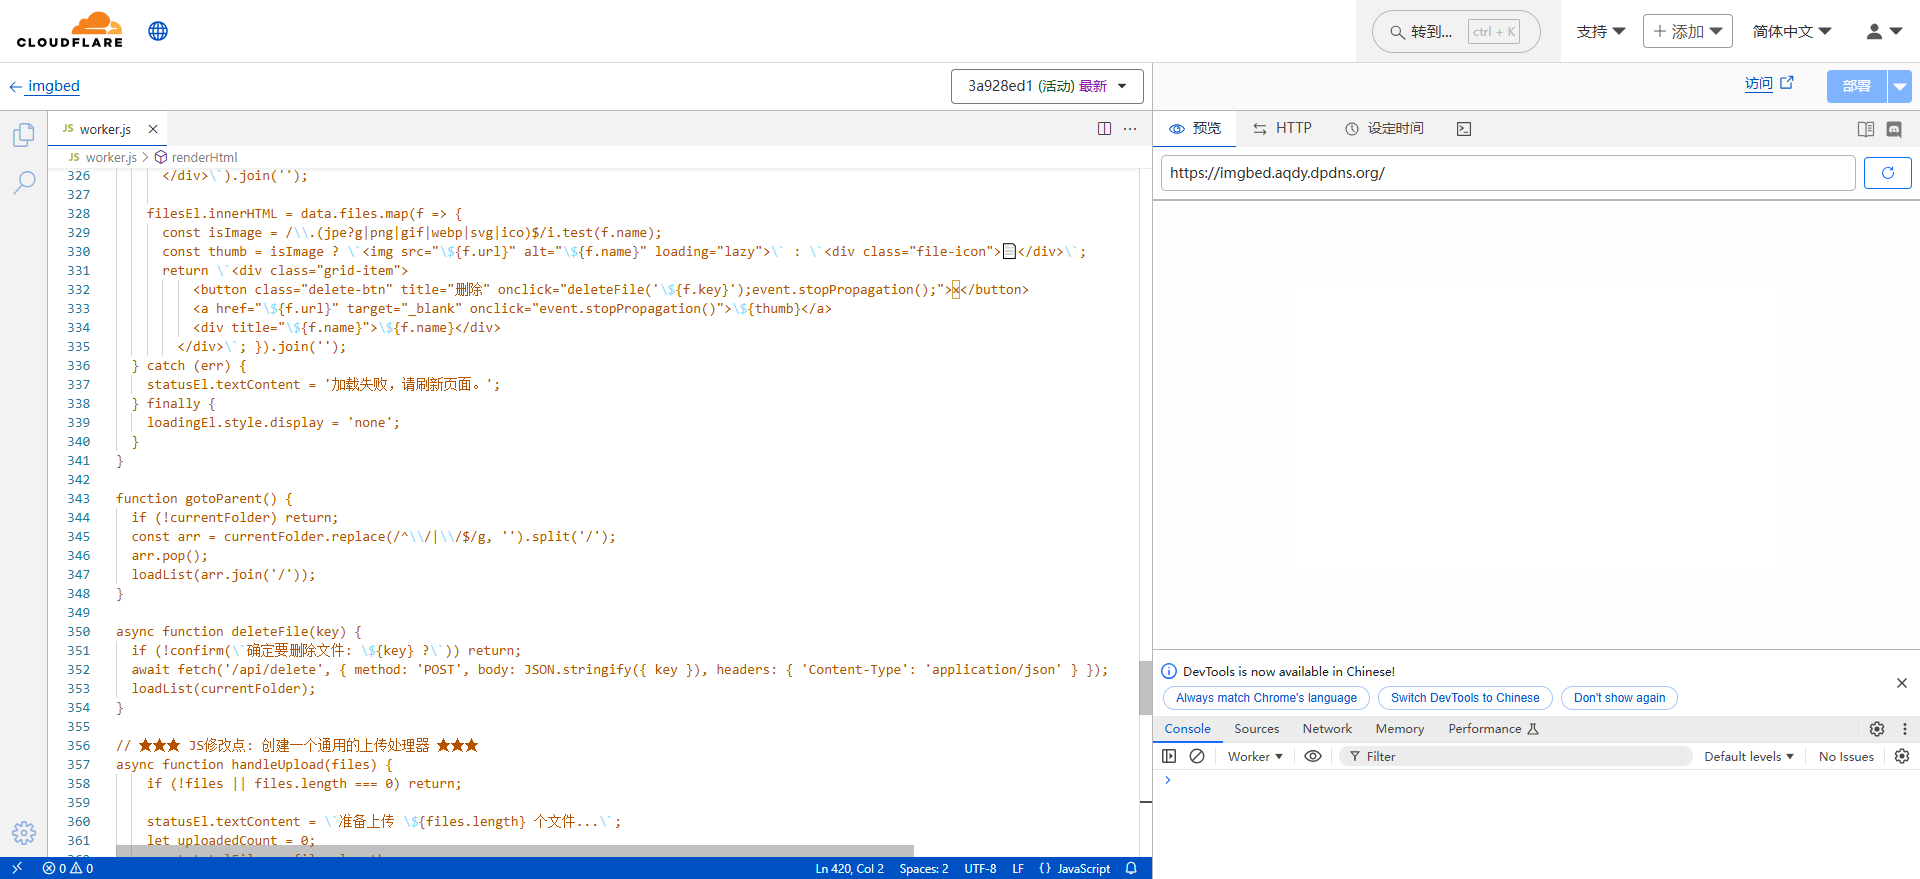1920x879 pixels.
Task: Clear the console with the clear icon
Action: click(1197, 757)
